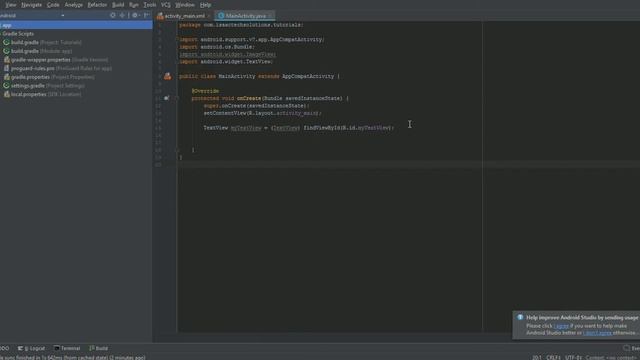
Task: Click the cursor position indicator in status bar
Action: tap(537, 358)
